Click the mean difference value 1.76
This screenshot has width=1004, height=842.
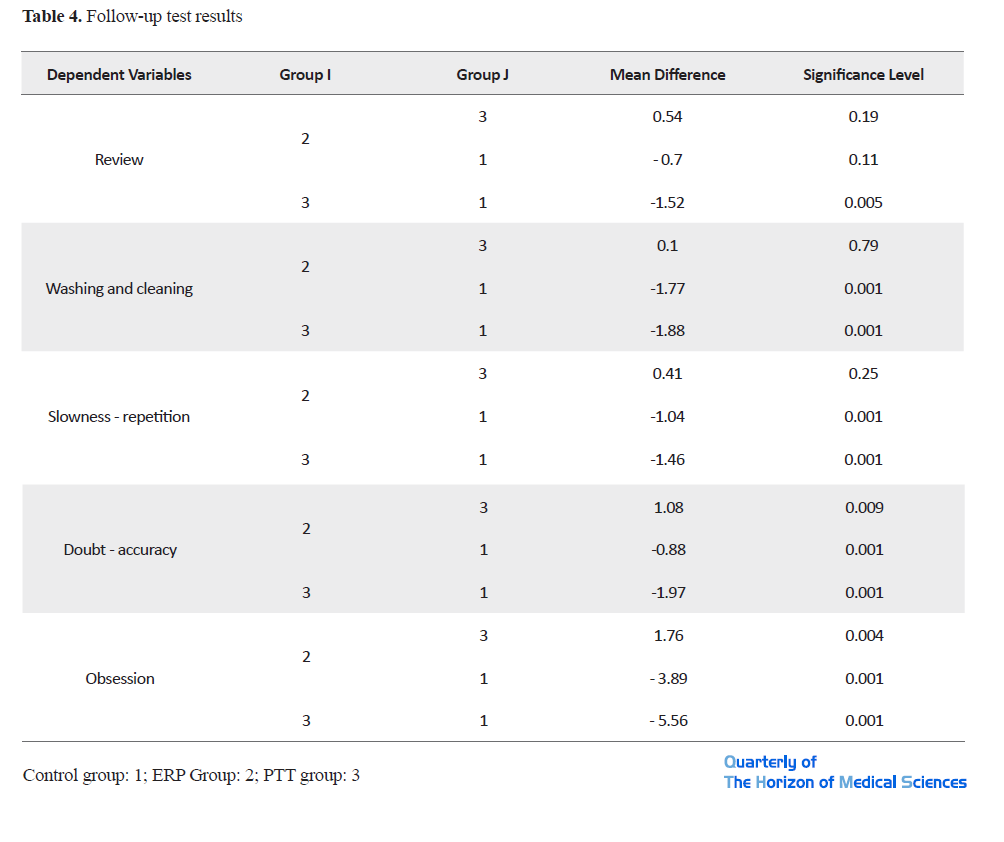click(668, 636)
